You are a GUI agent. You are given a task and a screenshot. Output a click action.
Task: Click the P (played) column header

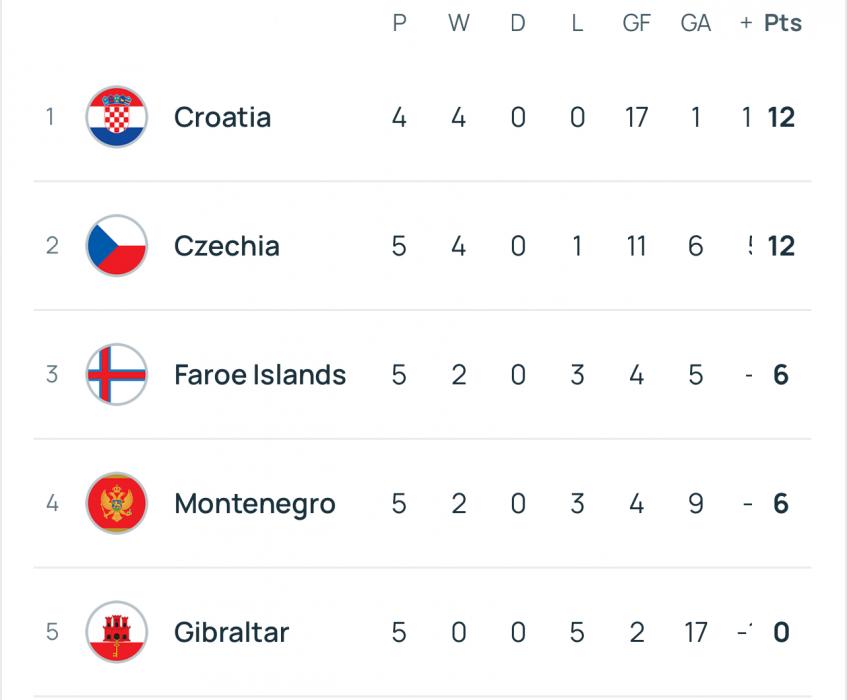click(399, 23)
